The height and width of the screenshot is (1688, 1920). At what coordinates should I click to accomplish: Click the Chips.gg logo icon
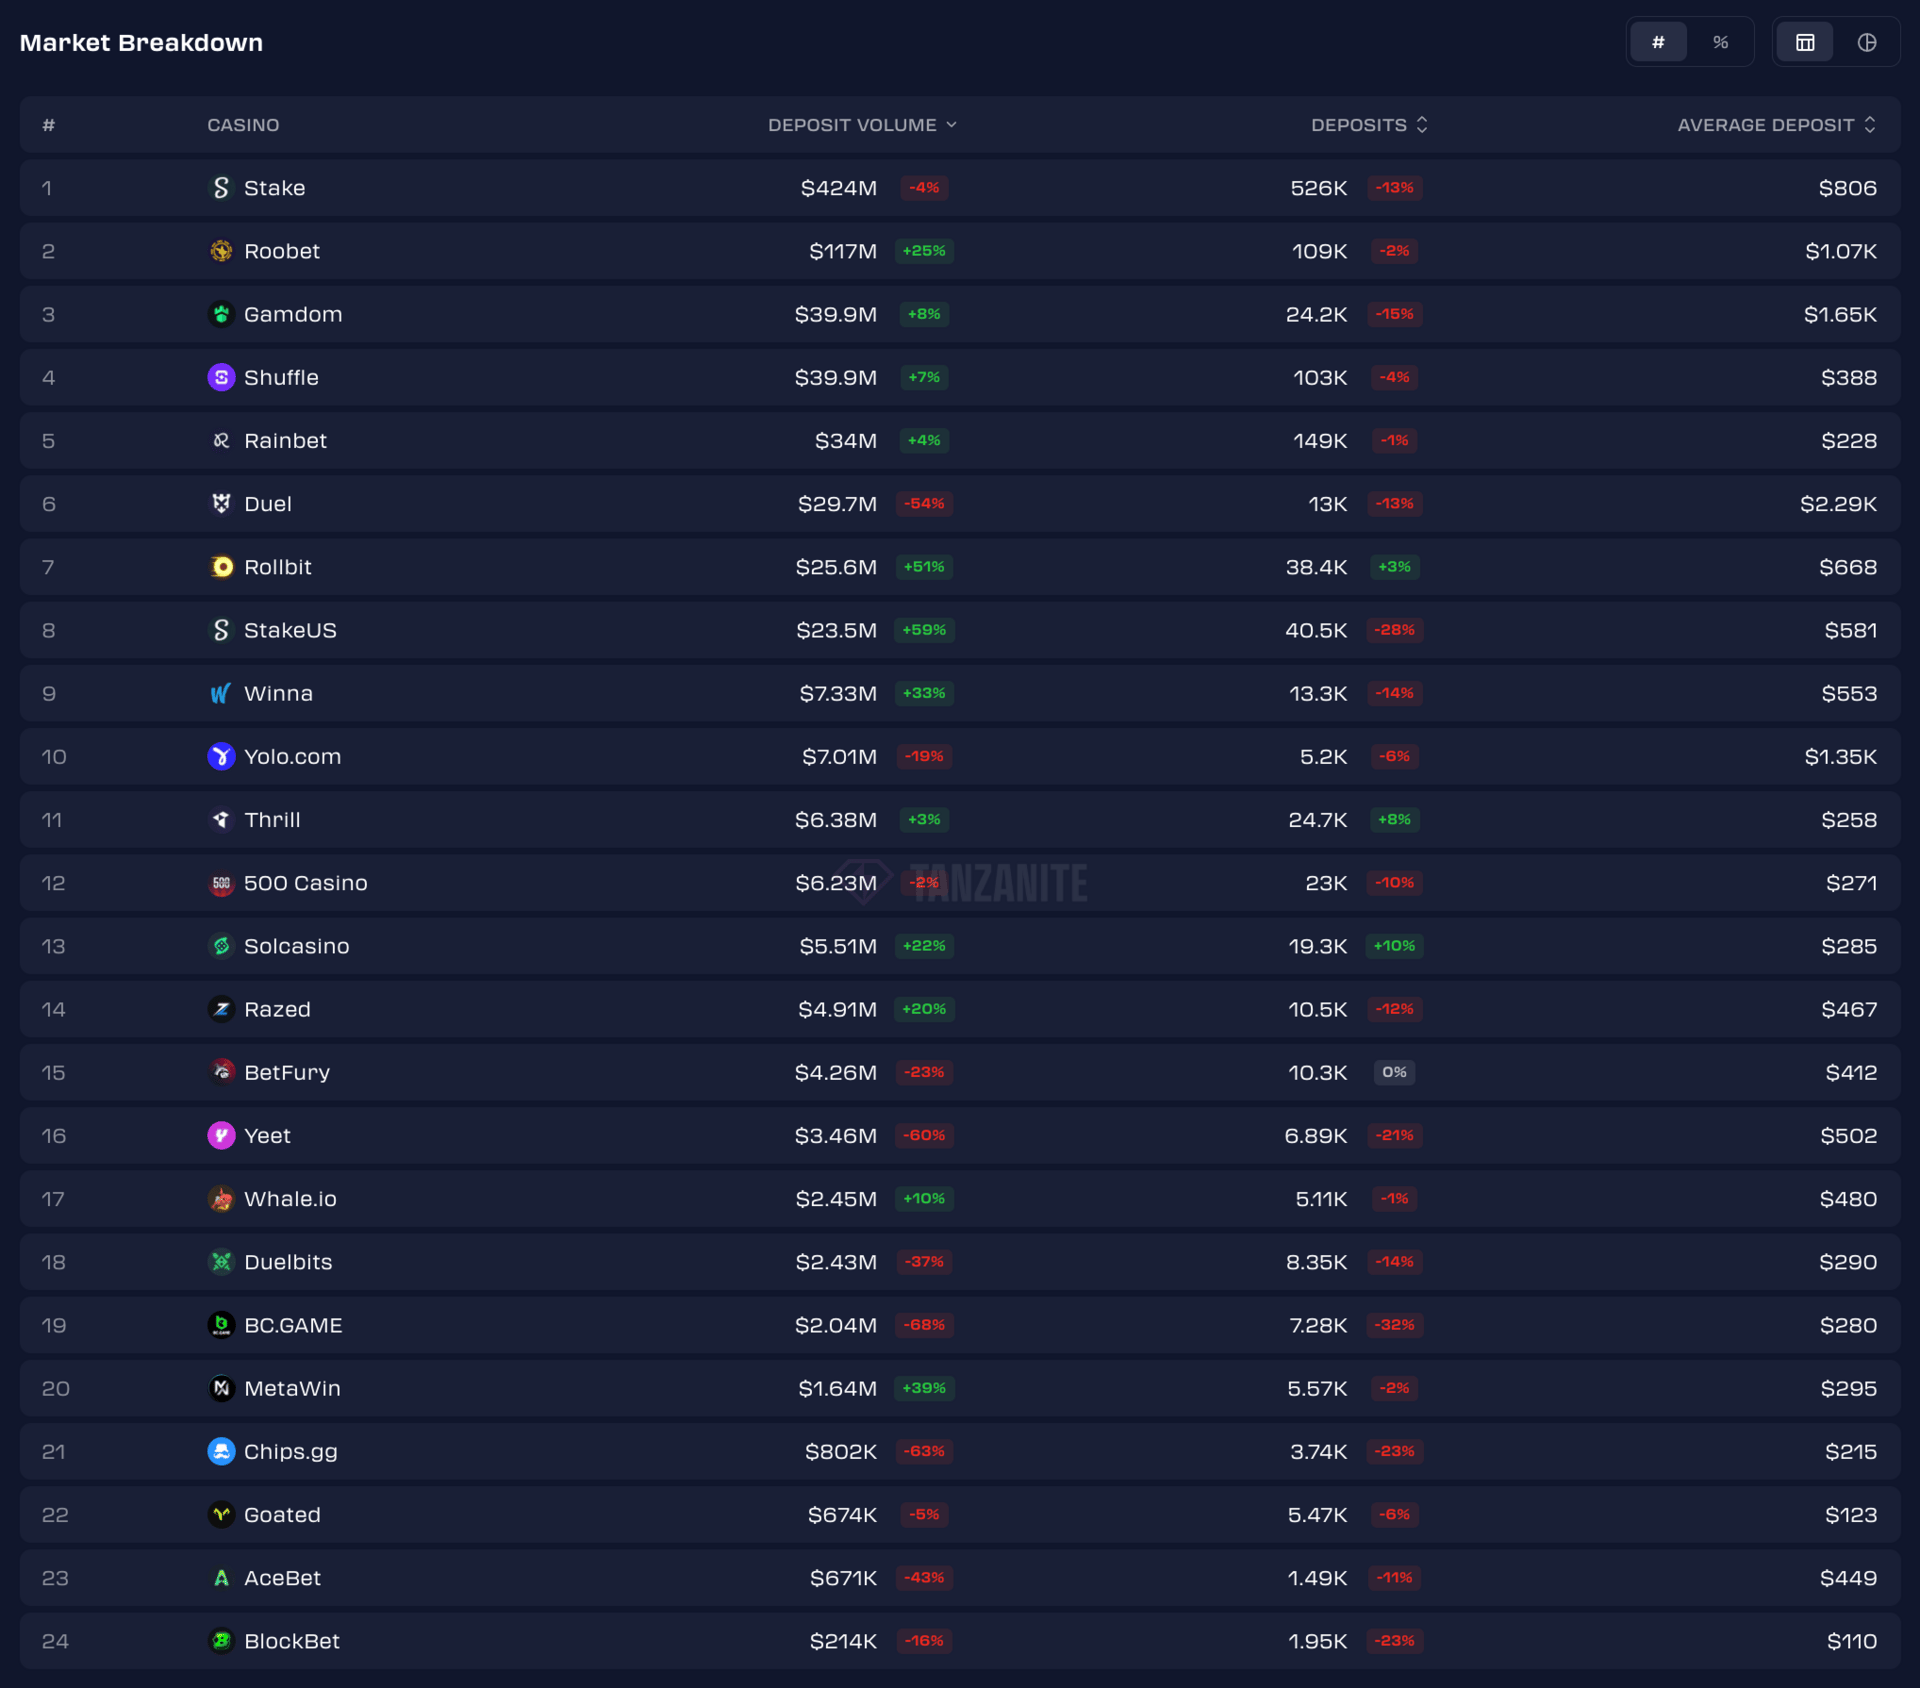221,1451
